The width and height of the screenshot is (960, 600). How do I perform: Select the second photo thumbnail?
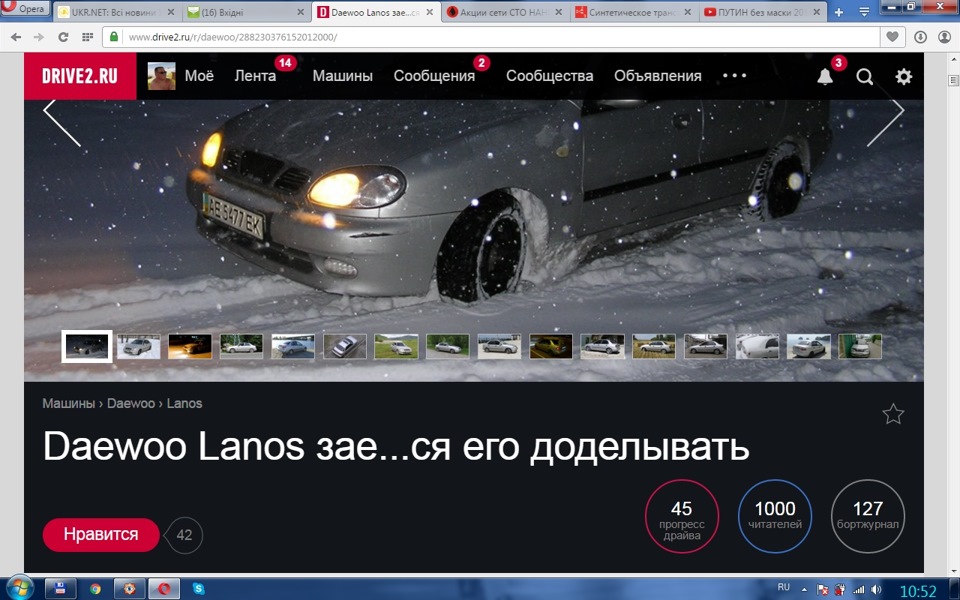pos(138,347)
